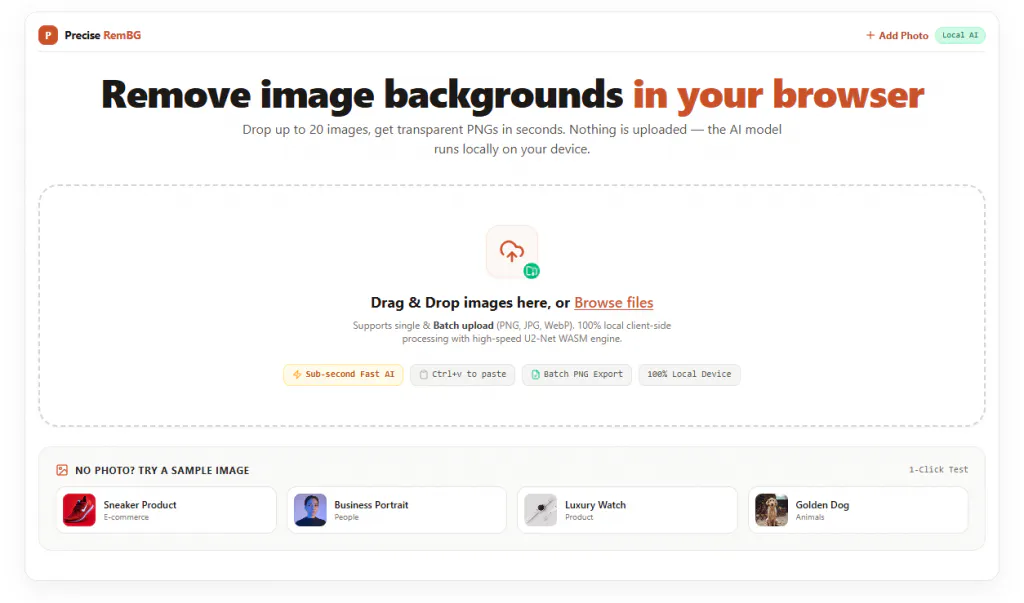
Task: Click the 100% Local Device chip
Action: tap(689, 374)
